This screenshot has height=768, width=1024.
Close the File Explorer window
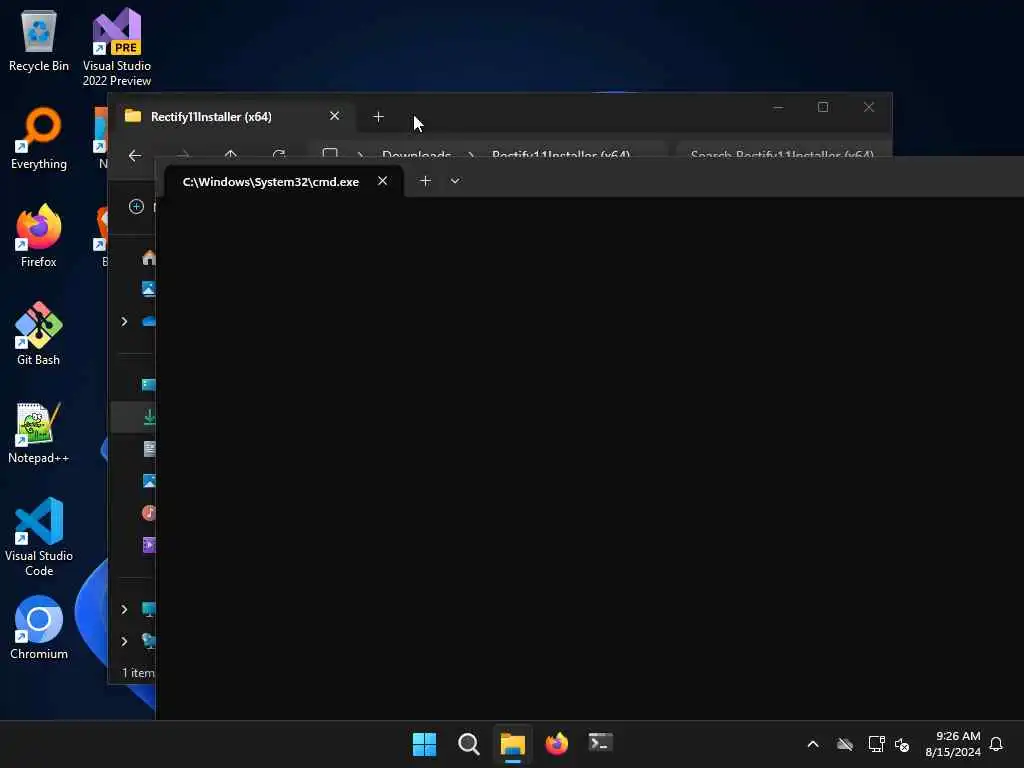point(869,108)
